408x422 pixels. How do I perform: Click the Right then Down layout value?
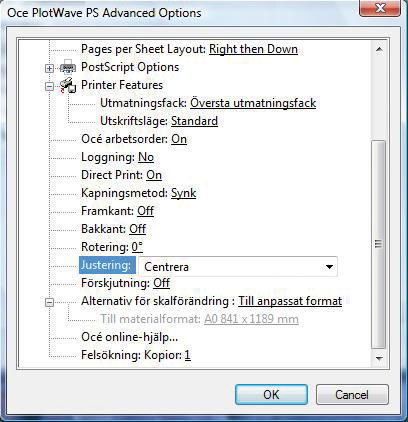tap(253, 49)
